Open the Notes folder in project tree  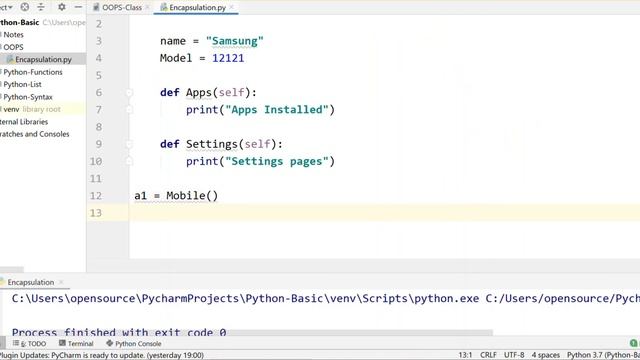(x=13, y=35)
